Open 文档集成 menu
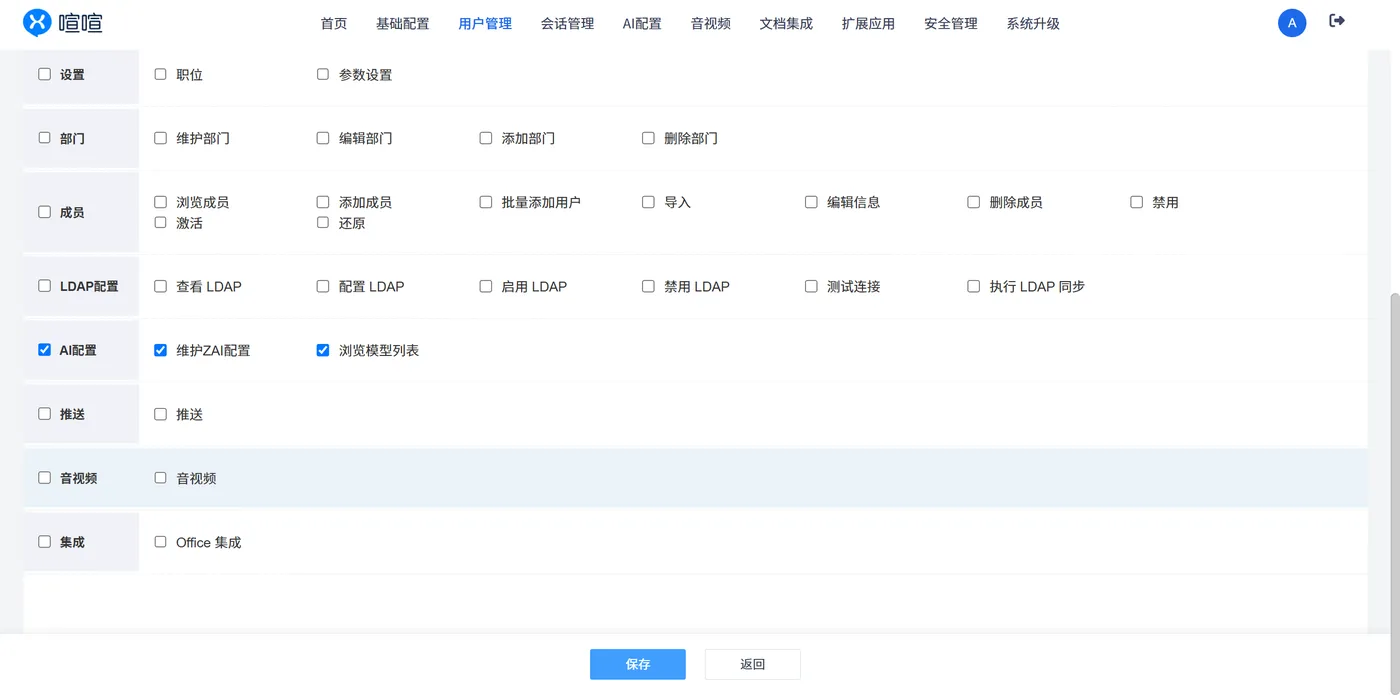Image resolution: width=1400 pixels, height=695 pixels. pos(786,23)
